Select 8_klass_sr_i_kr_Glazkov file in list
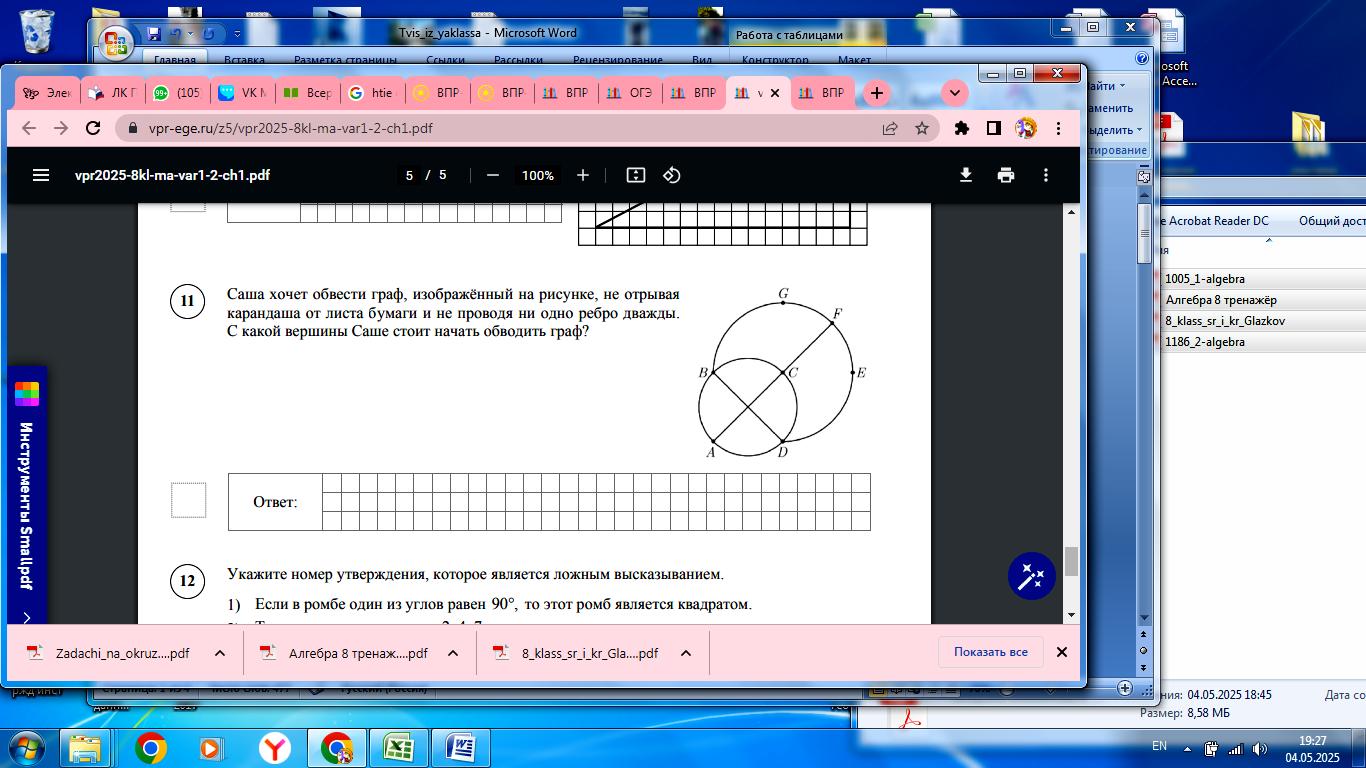The width and height of the screenshot is (1366, 768). coord(1225,321)
